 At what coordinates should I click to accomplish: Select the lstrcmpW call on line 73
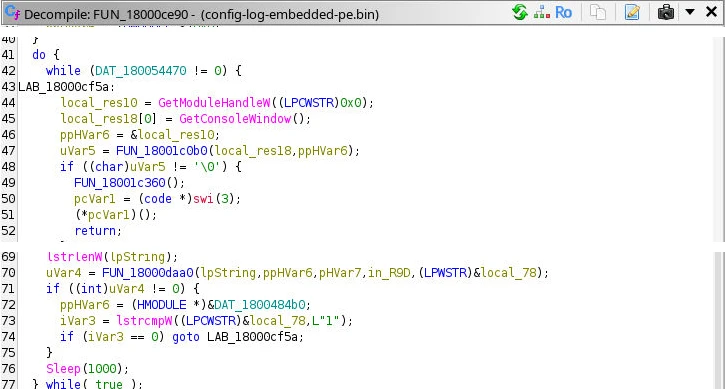point(144,321)
